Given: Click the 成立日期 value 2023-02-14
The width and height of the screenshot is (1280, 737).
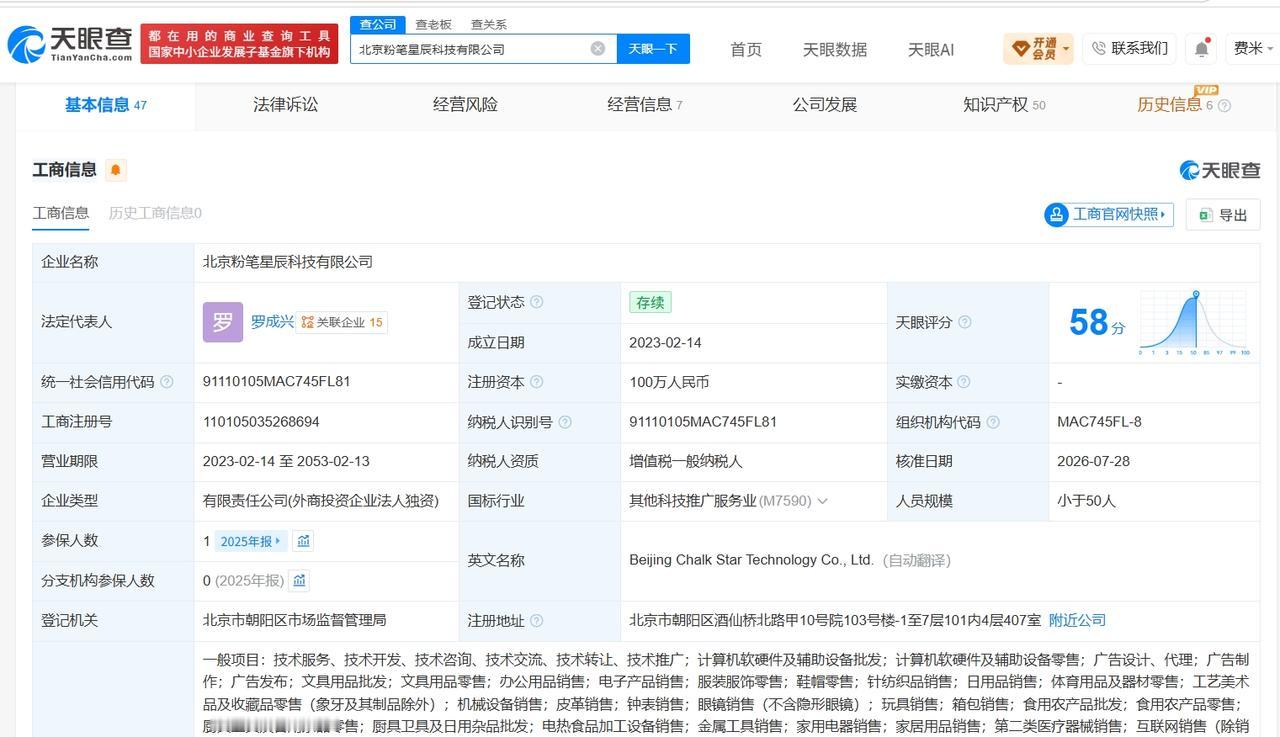Looking at the screenshot, I should pyautogui.click(x=665, y=342).
